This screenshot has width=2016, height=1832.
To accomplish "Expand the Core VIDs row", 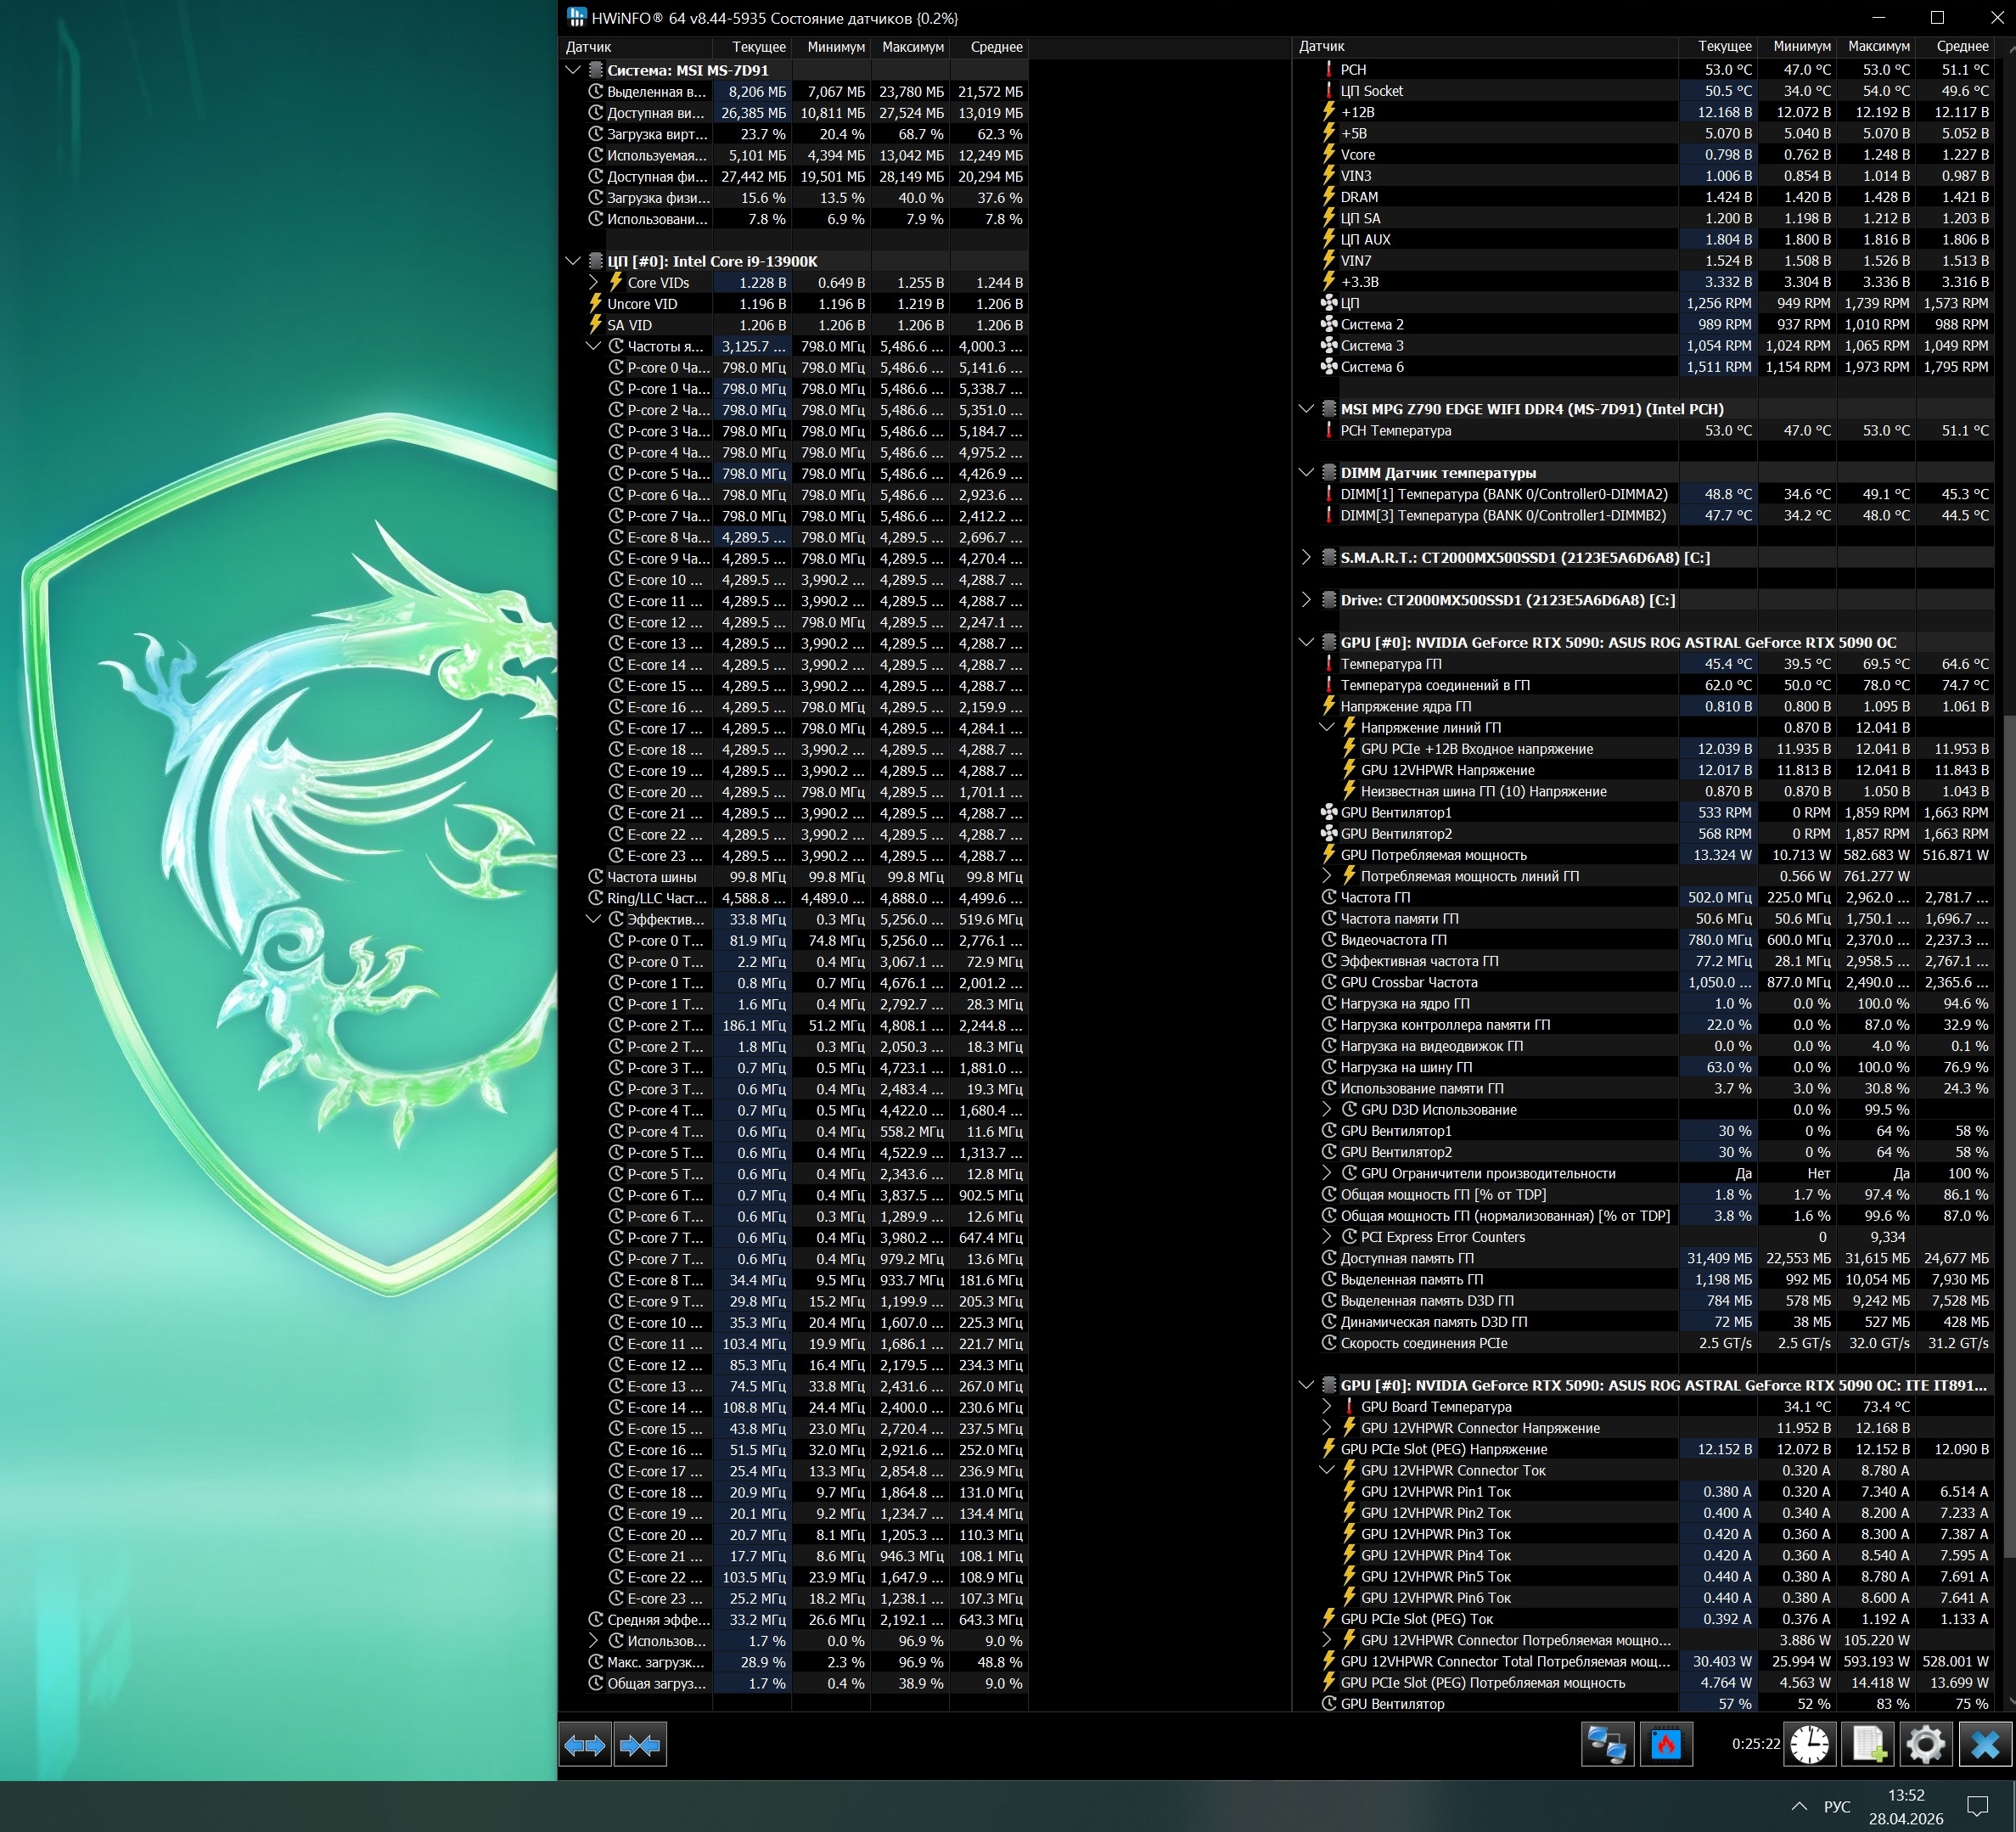I will coord(593,283).
